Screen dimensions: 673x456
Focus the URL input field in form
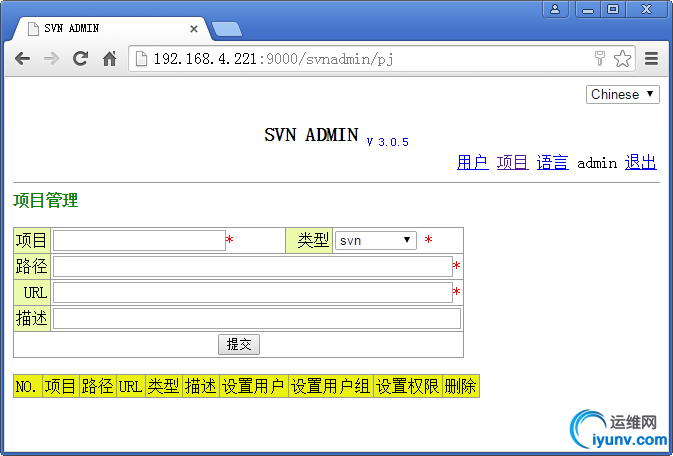pyautogui.click(x=253, y=292)
